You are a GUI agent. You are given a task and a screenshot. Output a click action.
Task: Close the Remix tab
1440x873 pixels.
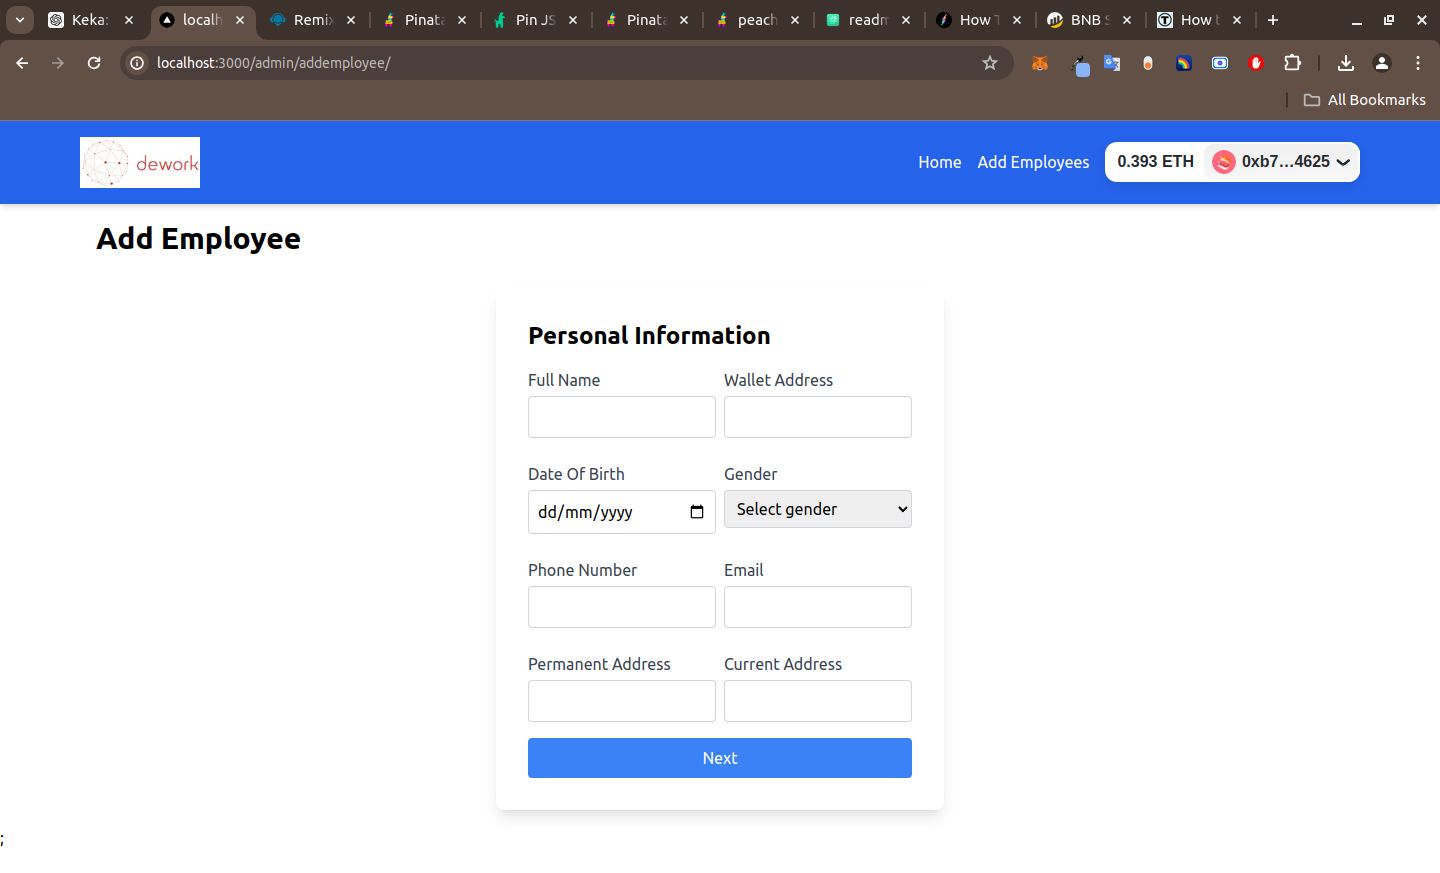[x=351, y=20]
